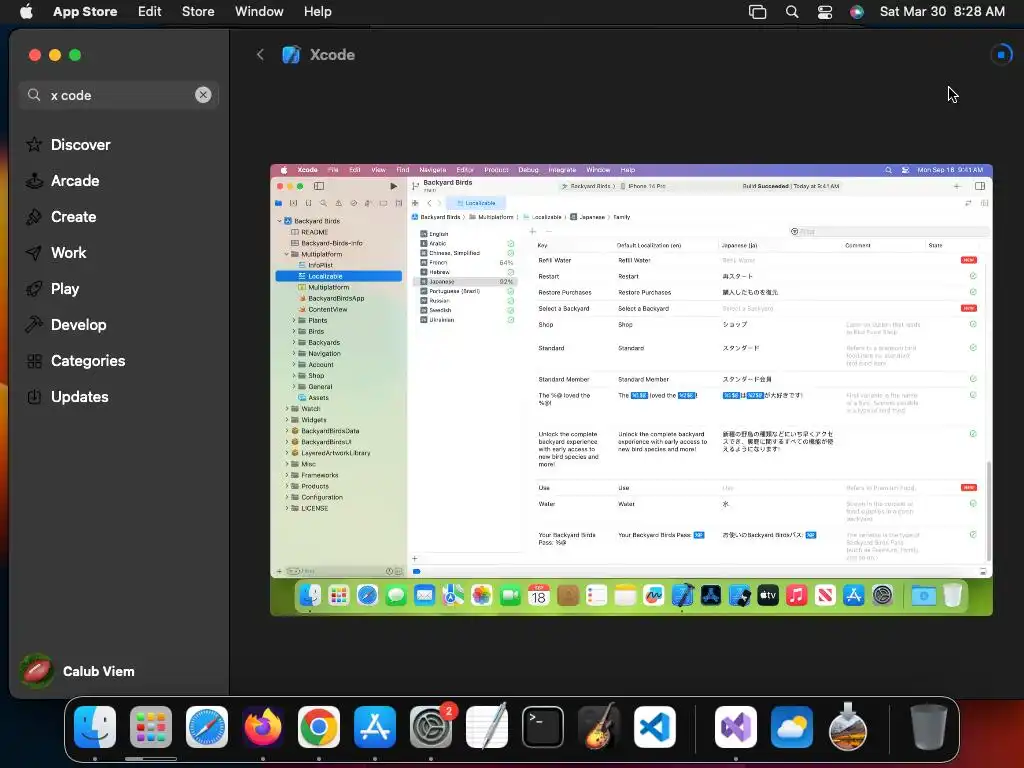Open the date and time notification panel
The width and height of the screenshot is (1024, 768).
(942, 11)
